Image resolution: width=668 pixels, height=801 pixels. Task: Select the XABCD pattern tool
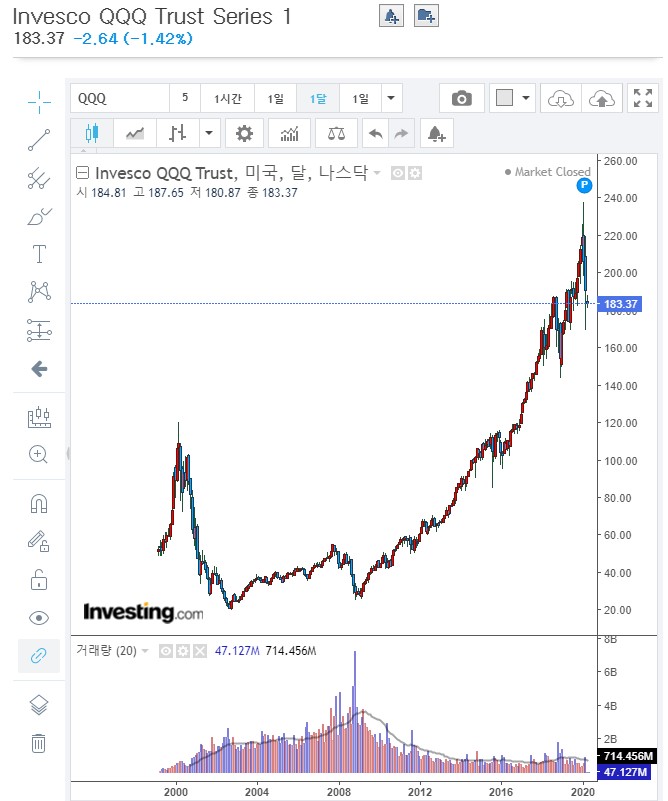click(39, 291)
